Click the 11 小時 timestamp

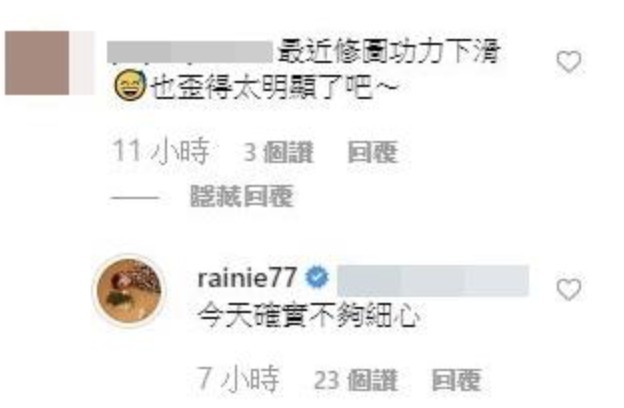[x=161, y=151]
